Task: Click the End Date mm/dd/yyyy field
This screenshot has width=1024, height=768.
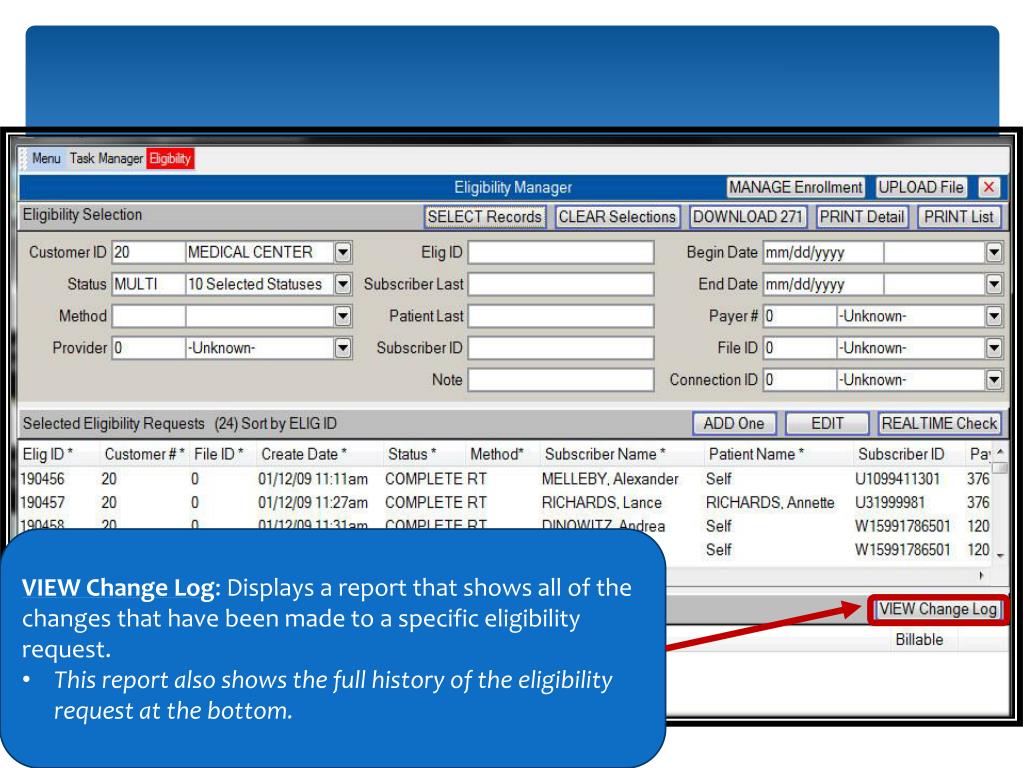Action: pyautogui.click(x=823, y=284)
